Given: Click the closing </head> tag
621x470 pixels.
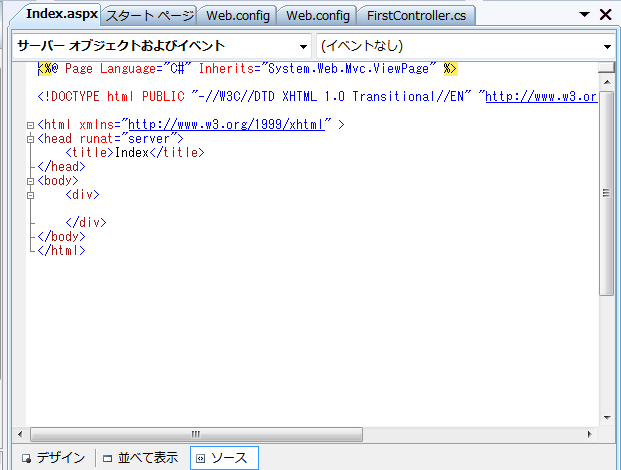Looking at the screenshot, I should (x=61, y=167).
